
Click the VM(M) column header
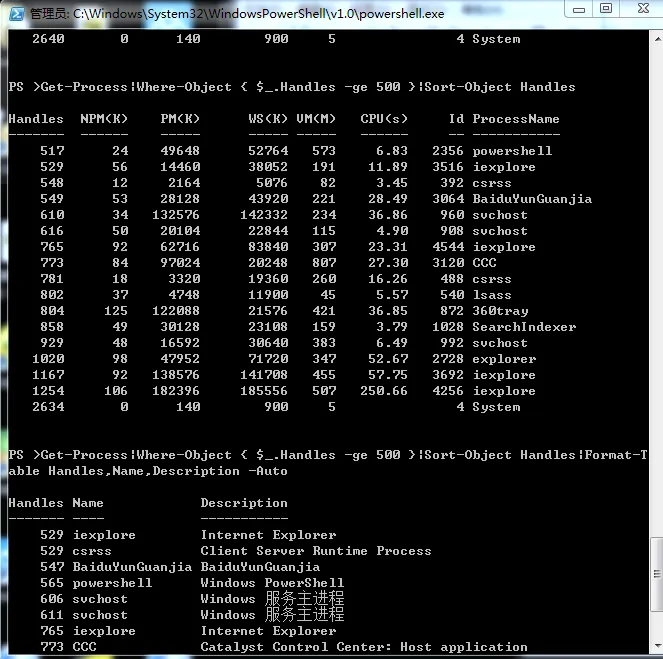click(x=316, y=119)
